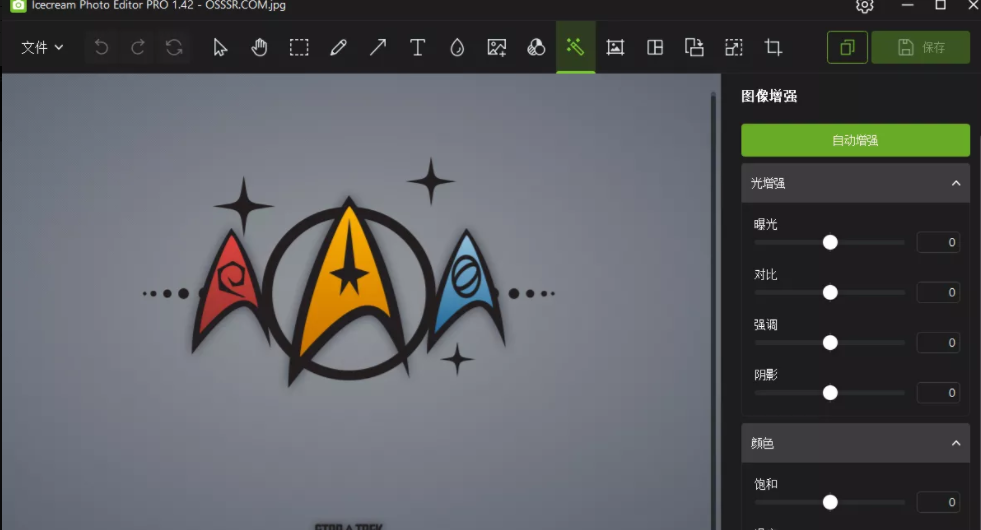Click the crop tool icon
The width and height of the screenshot is (981, 530).
(x=773, y=47)
